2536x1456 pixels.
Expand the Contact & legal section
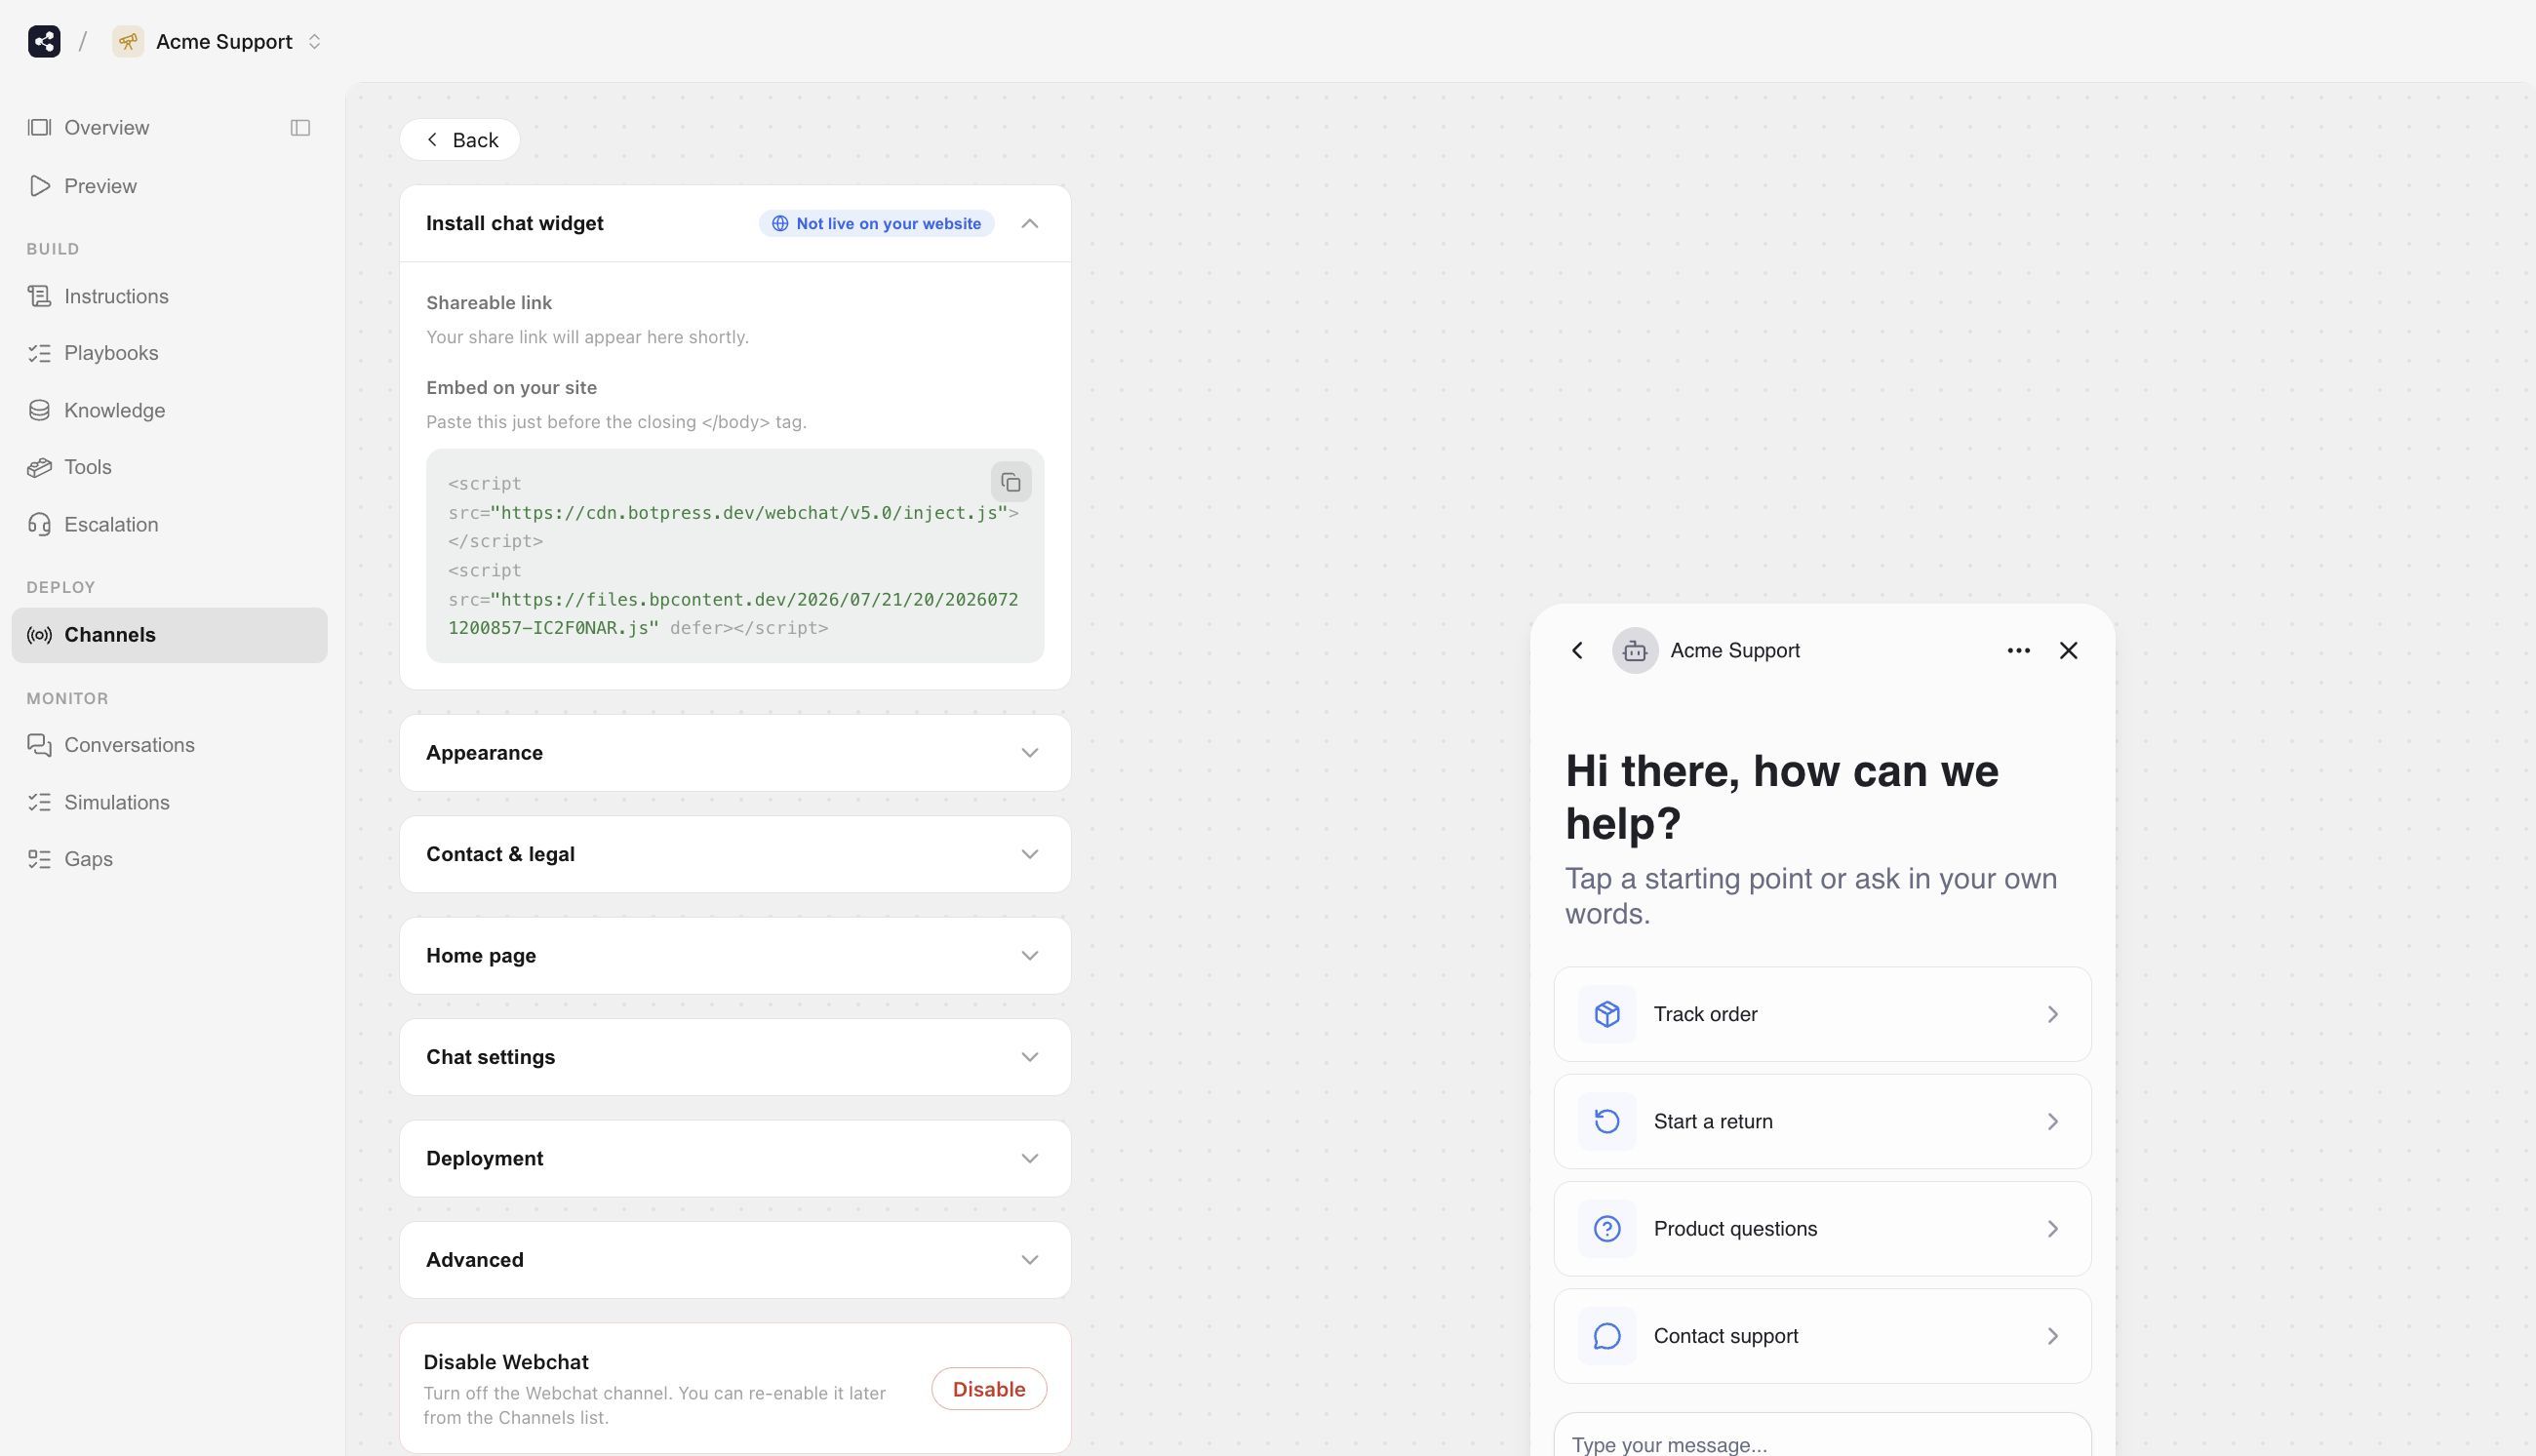click(x=735, y=854)
